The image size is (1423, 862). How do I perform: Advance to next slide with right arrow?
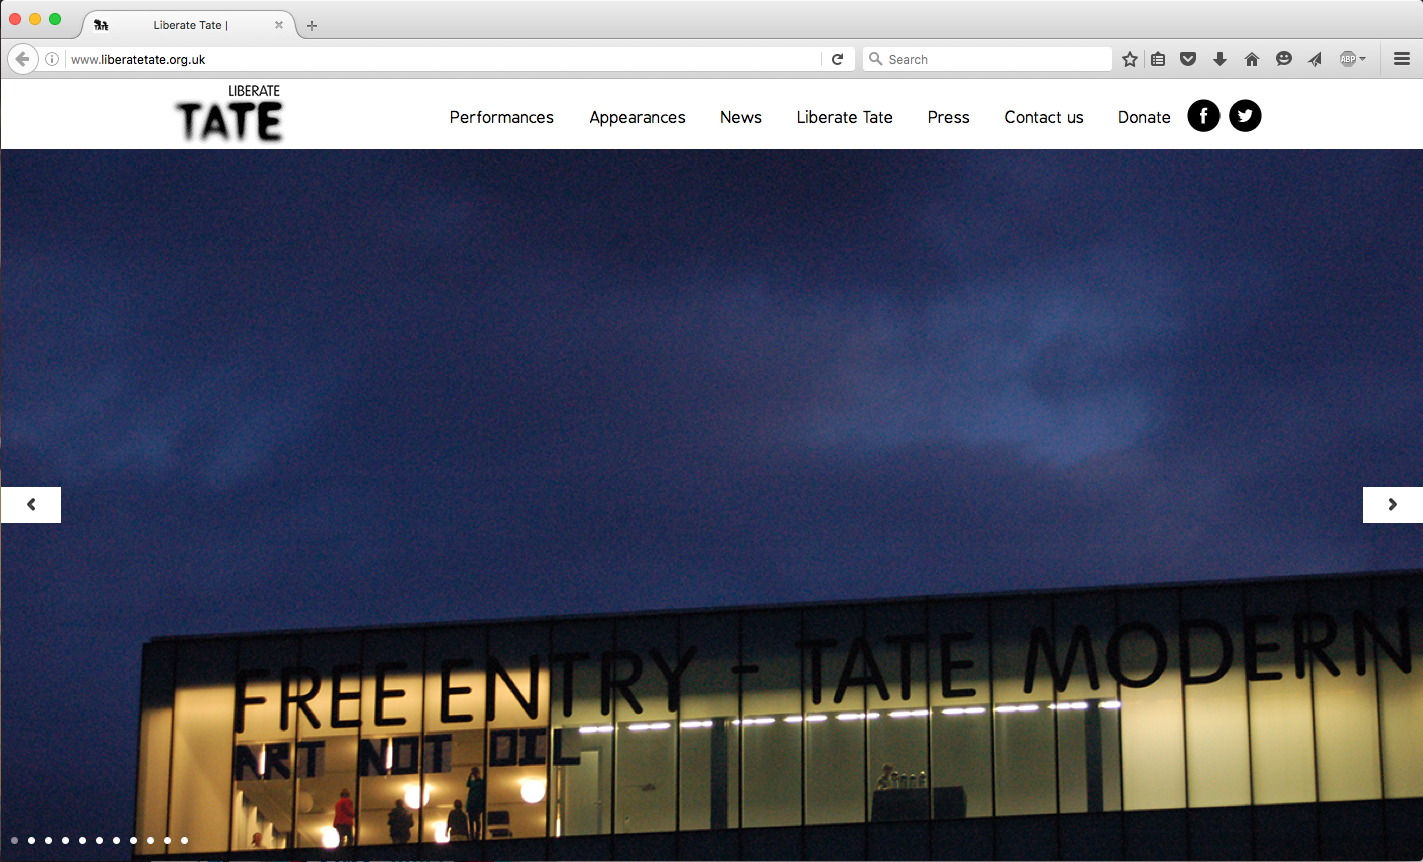click(x=1392, y=505)
